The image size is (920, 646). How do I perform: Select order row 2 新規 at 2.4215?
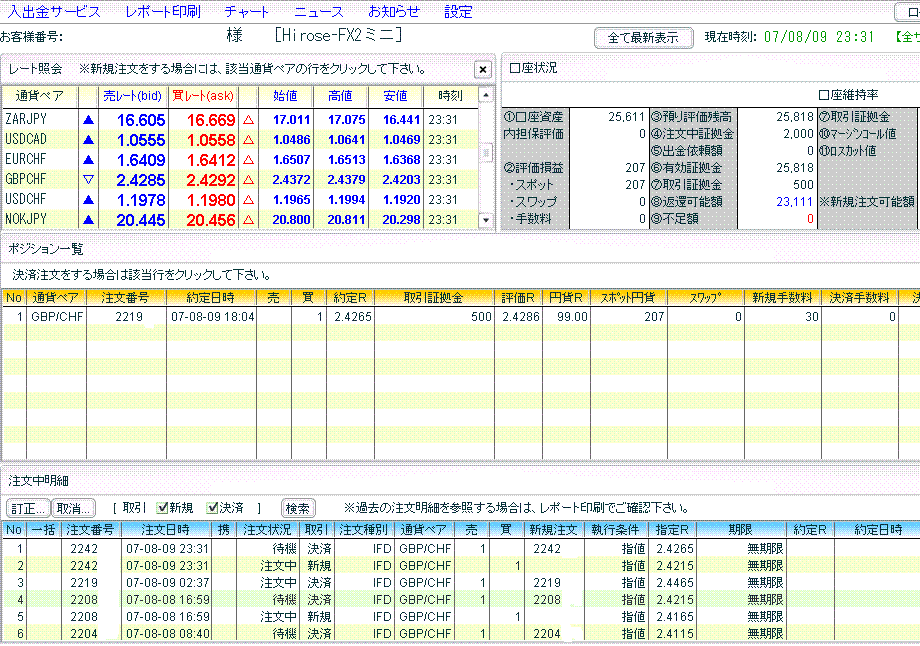[458, 566]
